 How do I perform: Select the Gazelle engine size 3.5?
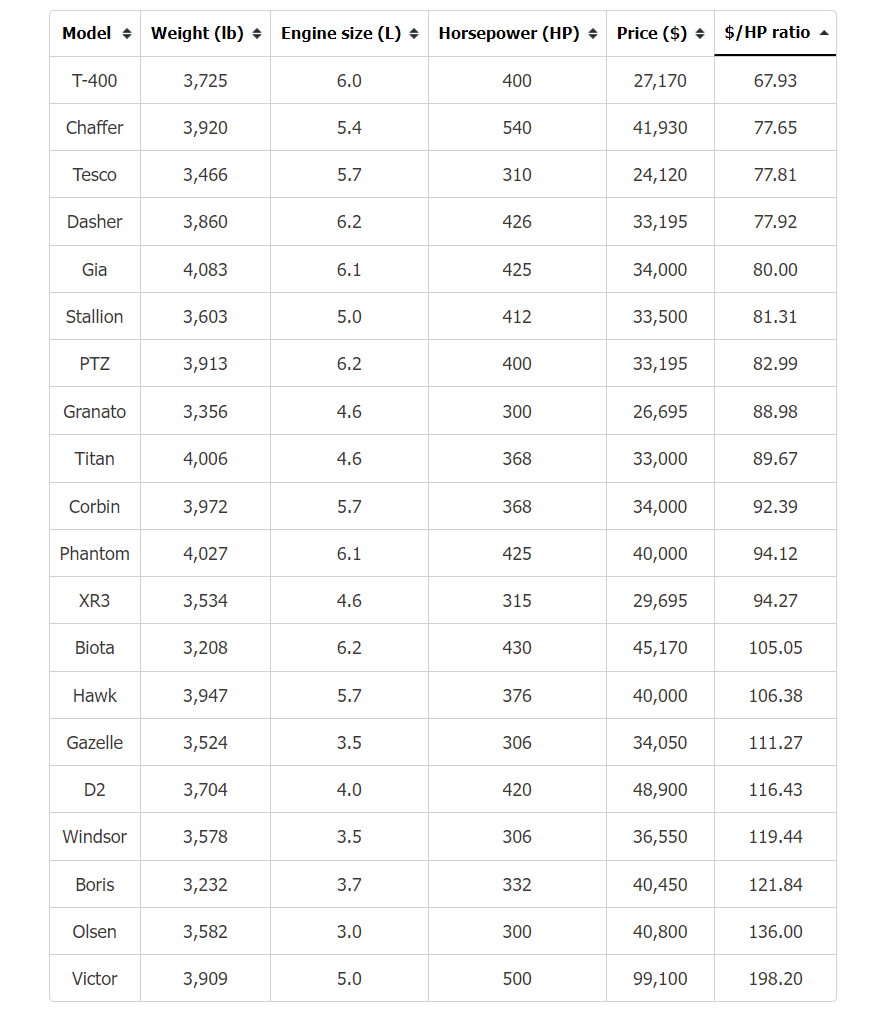click(x=349, y=742)
